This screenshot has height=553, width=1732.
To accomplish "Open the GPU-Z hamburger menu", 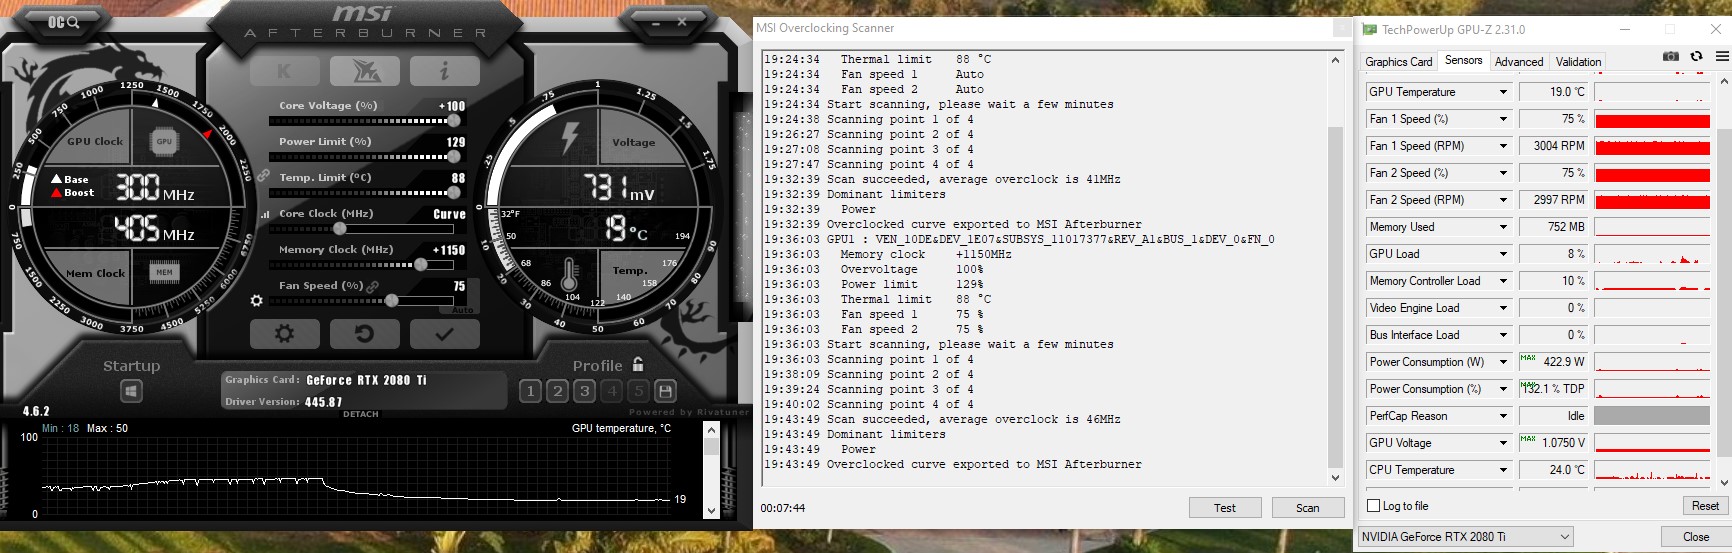I will (x=1723, y=57).
